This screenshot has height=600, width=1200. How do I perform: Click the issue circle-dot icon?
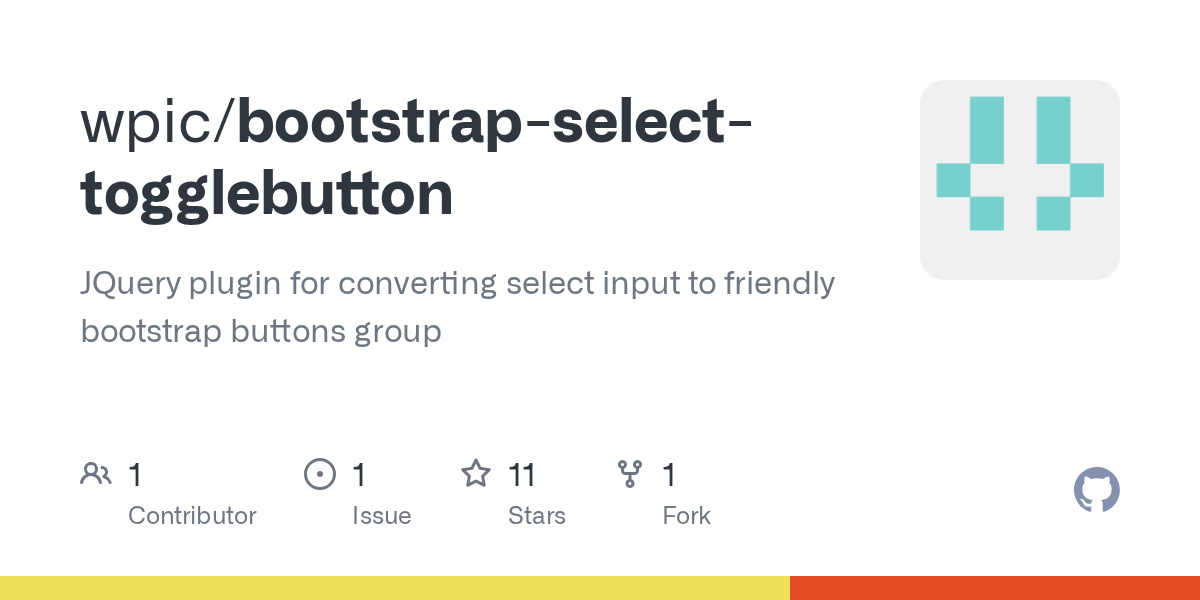pos(320,474)
